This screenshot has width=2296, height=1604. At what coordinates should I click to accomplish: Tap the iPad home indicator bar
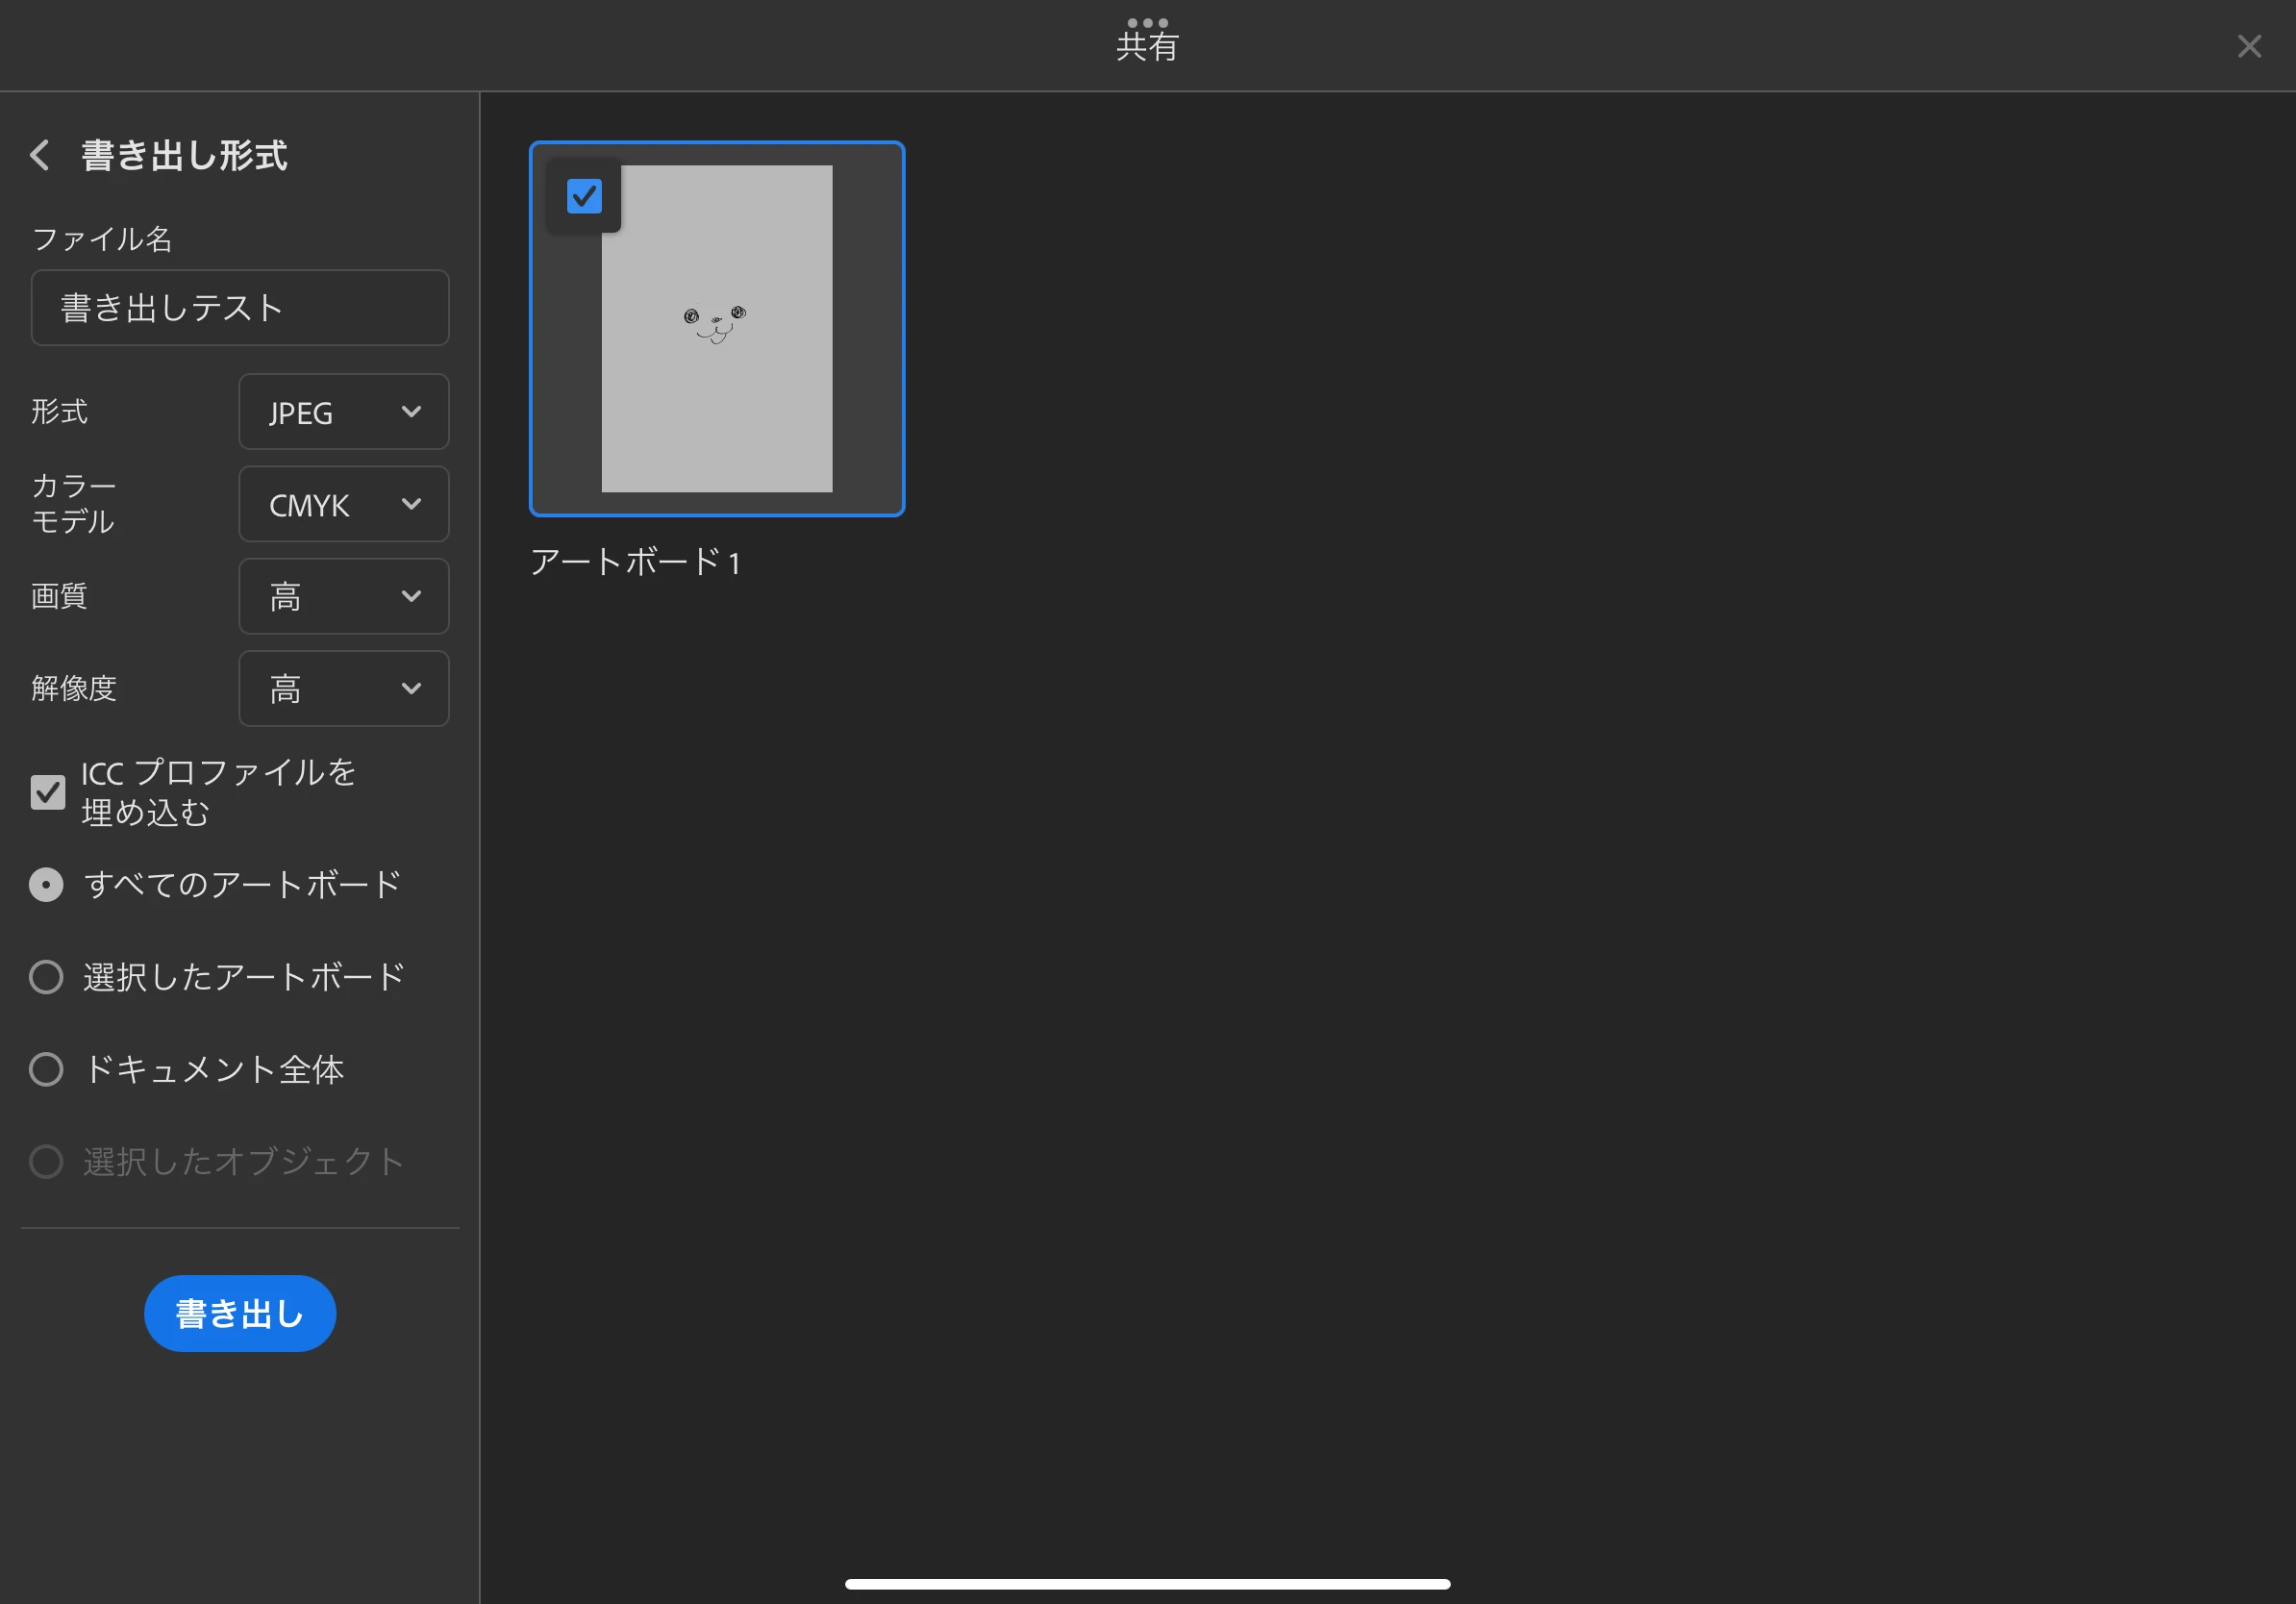tap(1147, 1584)
